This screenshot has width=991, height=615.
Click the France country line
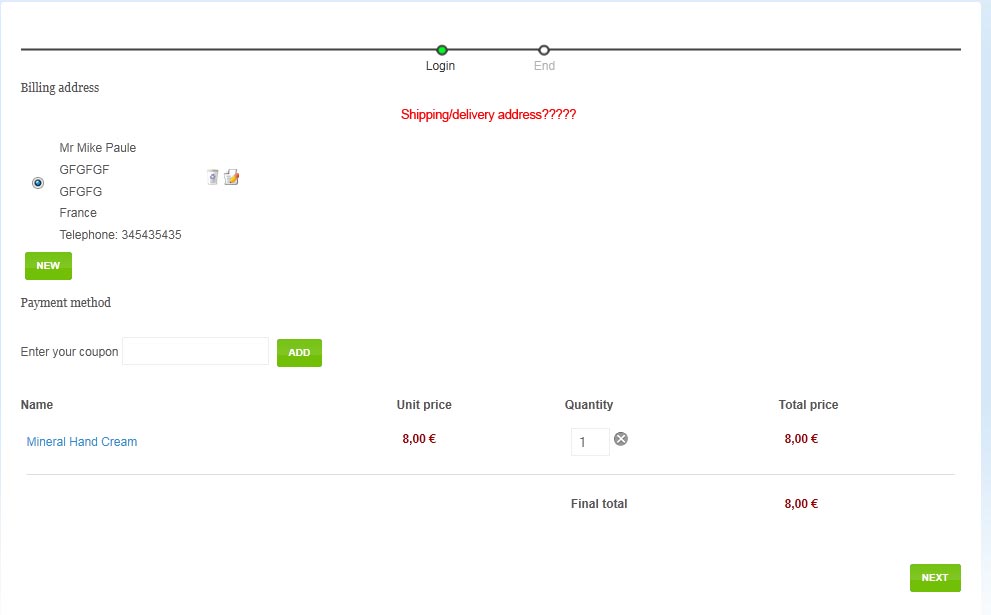(x=78, y=213)
